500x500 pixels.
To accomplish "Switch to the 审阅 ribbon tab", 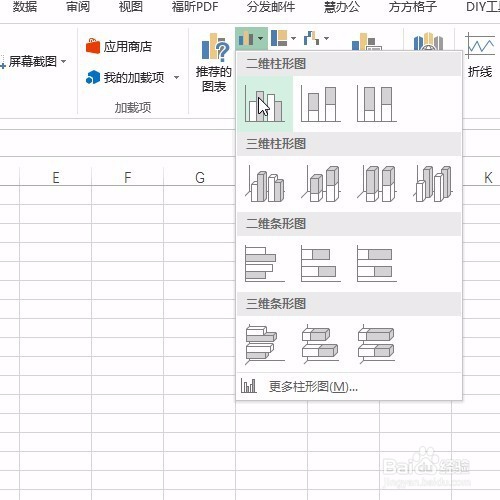I will 78,7.
